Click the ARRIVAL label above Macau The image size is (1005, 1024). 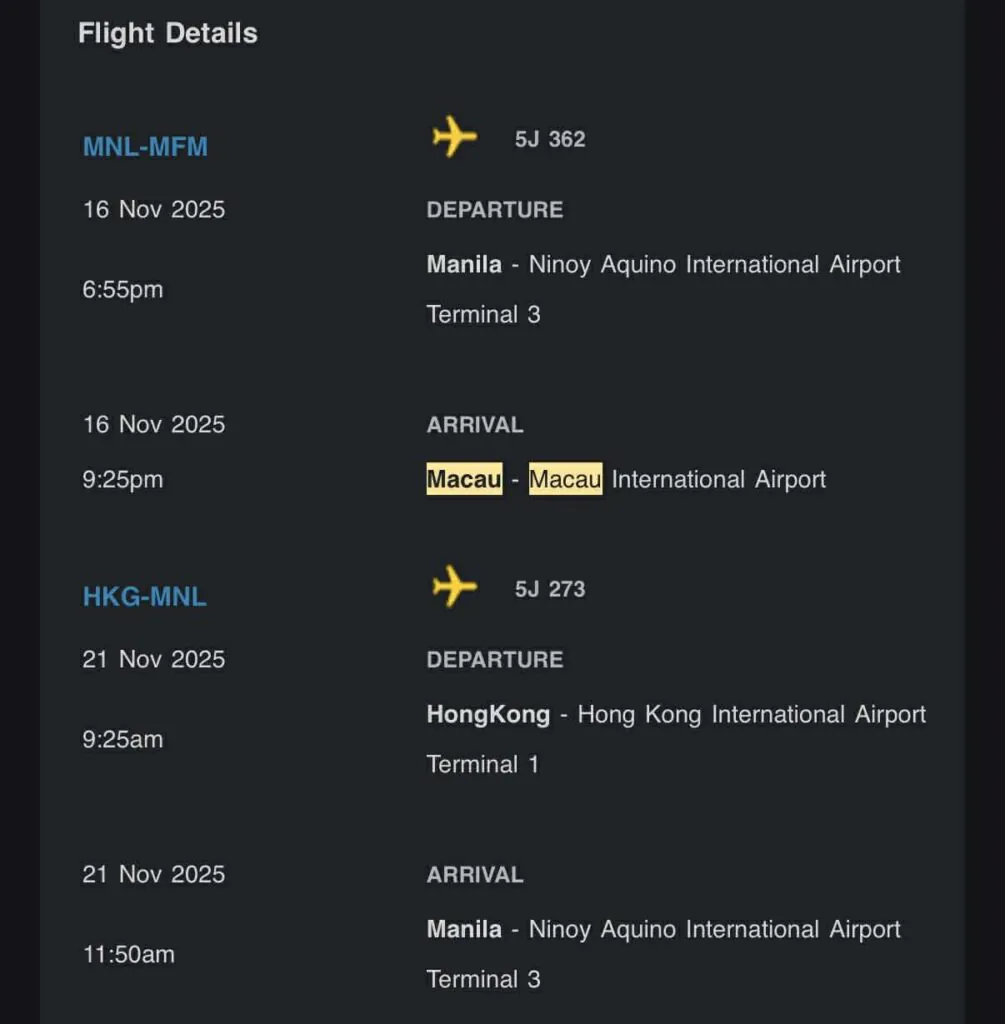[475, 425]
